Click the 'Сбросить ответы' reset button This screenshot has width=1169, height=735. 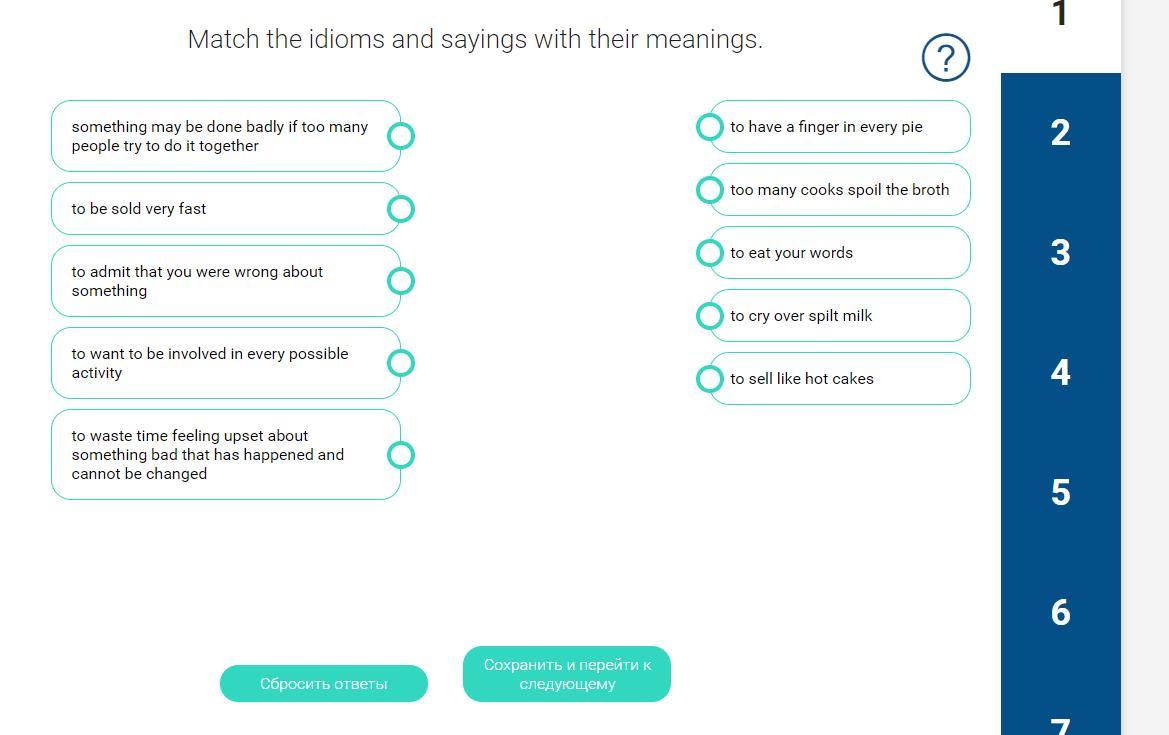pyautogui.click(x=324, y=684)
